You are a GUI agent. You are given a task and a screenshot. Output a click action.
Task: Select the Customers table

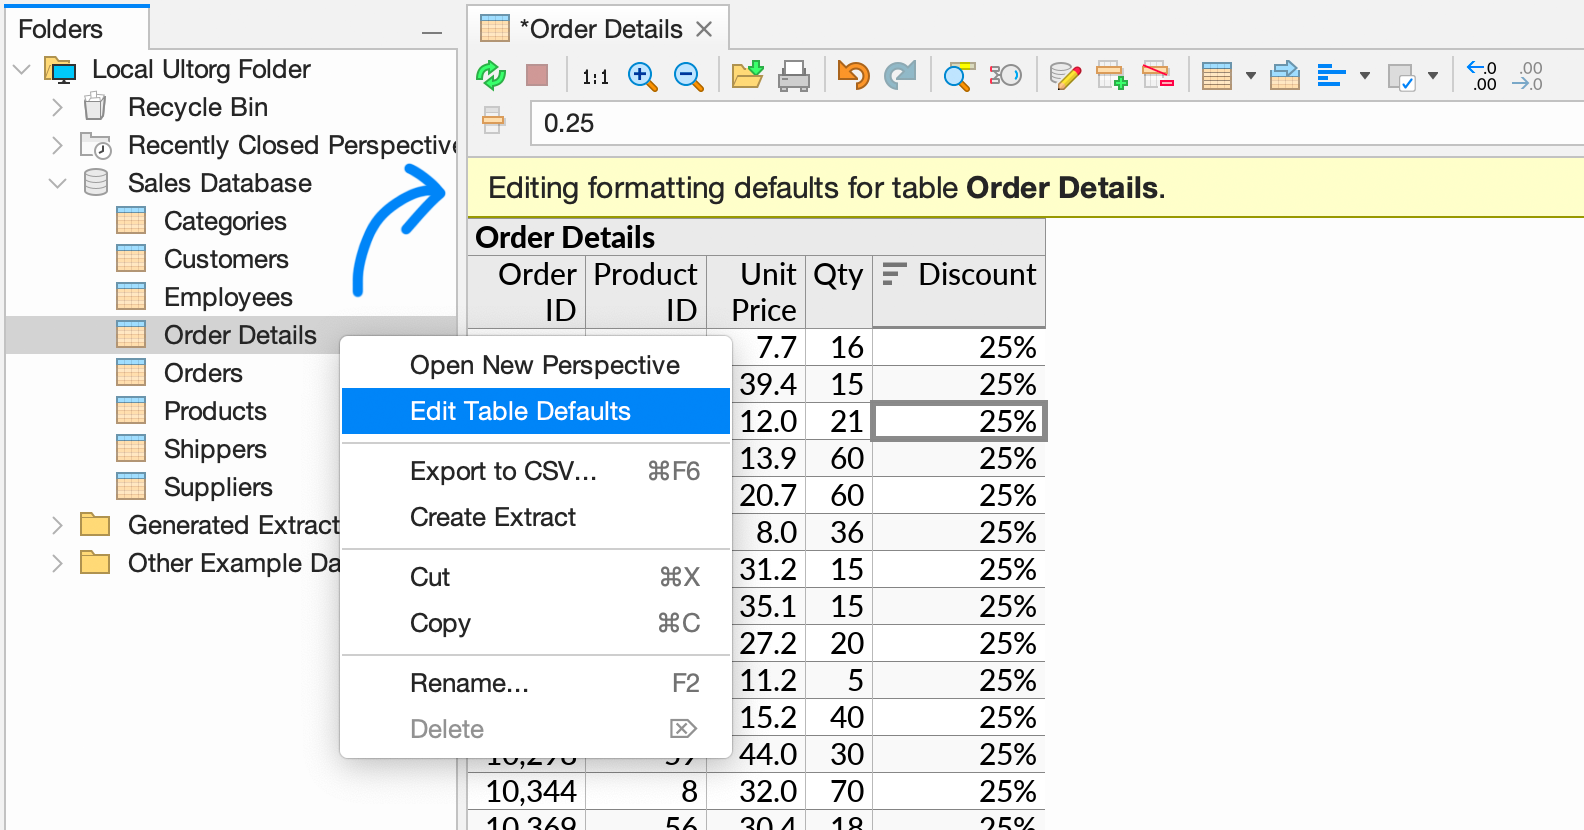[x=226, y=259]
